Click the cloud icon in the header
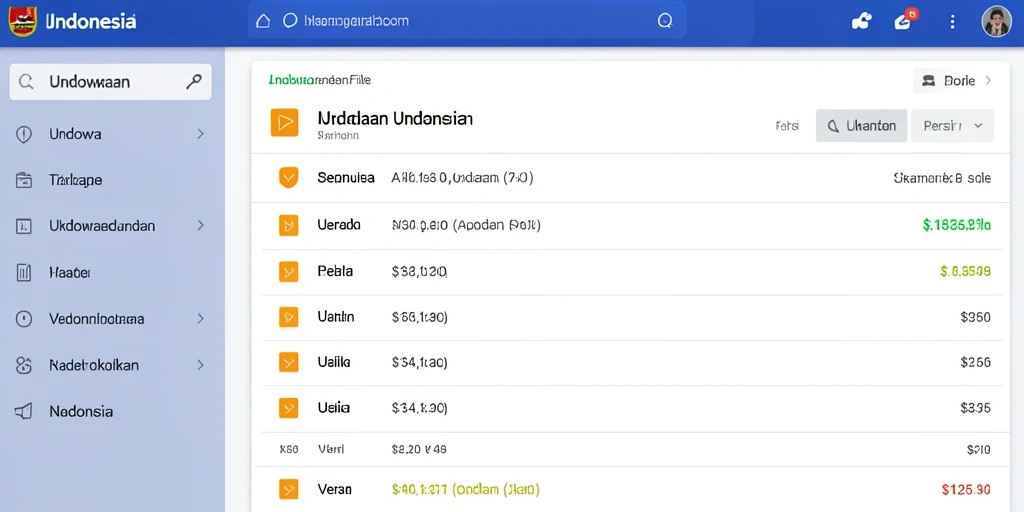Image resolution: width=1024 pixels, height=512 pixels. [x=861, y=22]
